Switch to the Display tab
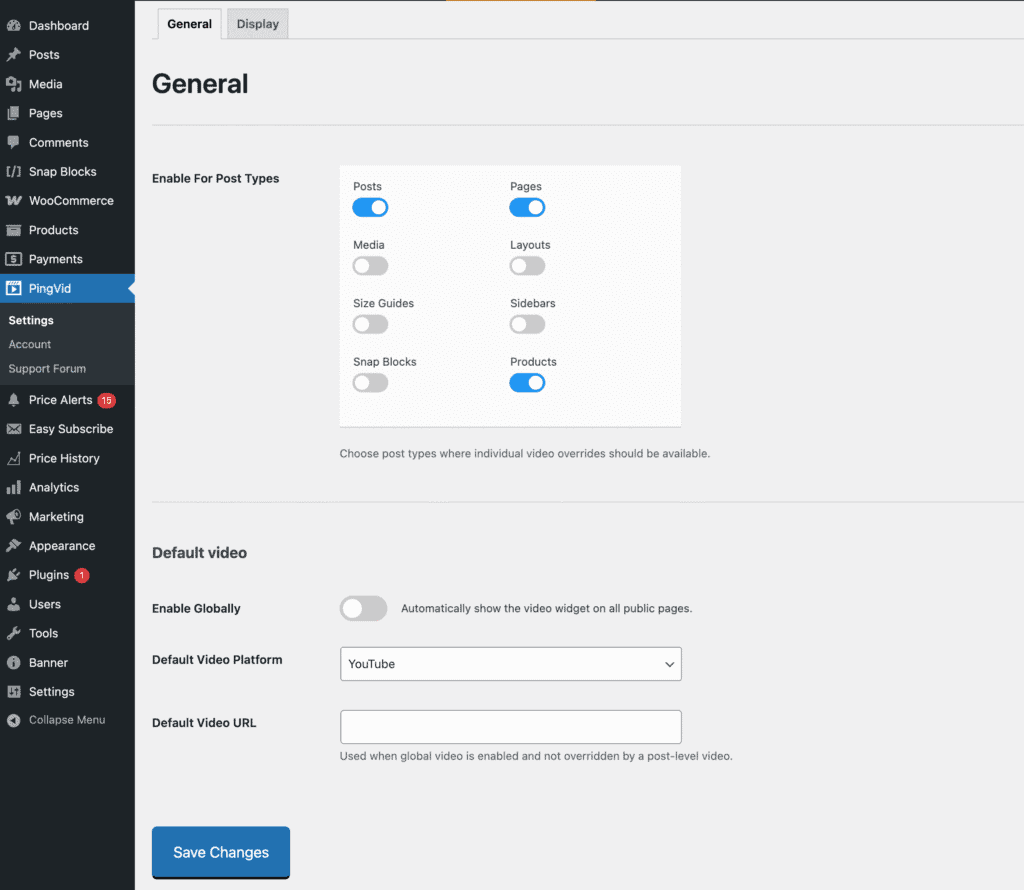Image resolution: width=1024 pixels, height=890 pixels. [257, 23]
